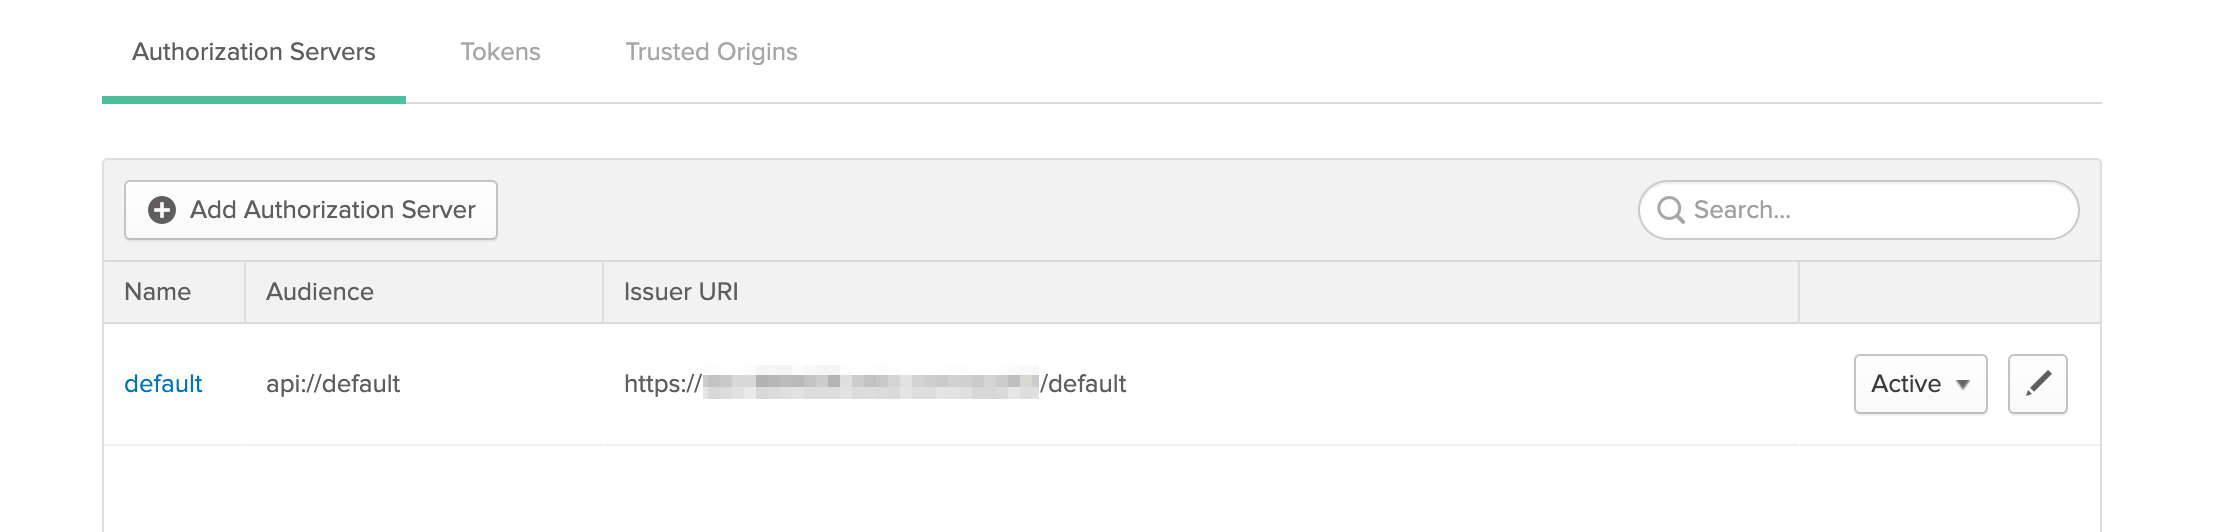Image resolution: width=2220 pixels, height=532 pixels.
Task: Click the Name column header
Action: click(x=158, y=292)
